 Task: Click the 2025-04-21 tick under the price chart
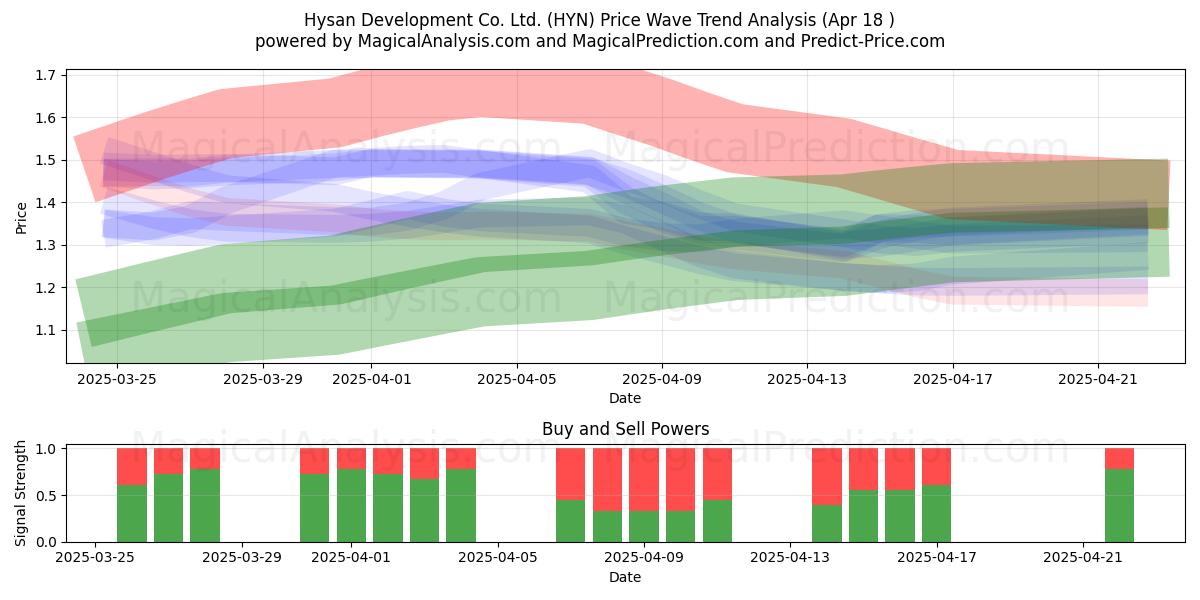pyautogui.click(x=1098, y=379)
